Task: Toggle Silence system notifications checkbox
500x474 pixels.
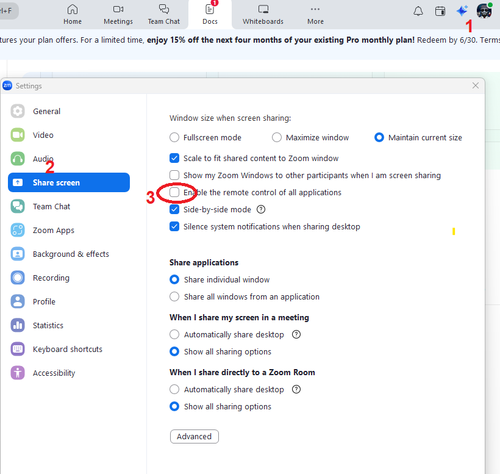Action: point(174,226)
